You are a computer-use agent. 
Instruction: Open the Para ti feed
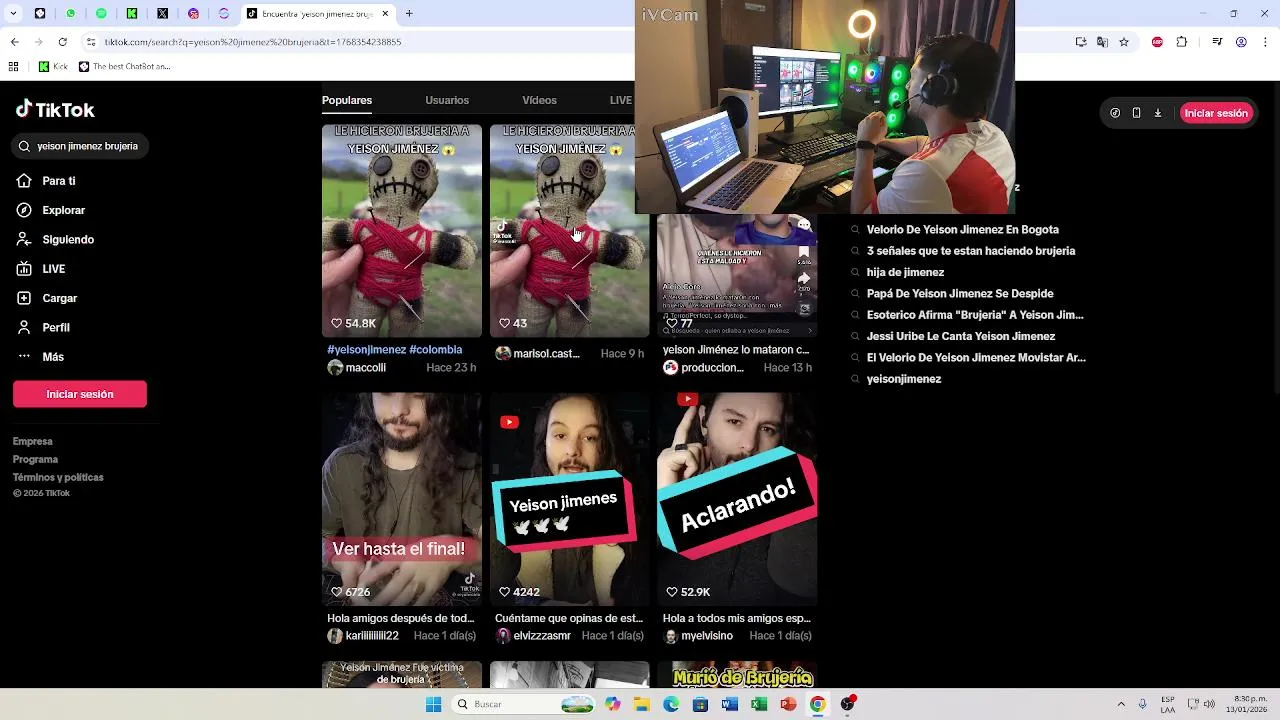click(x=46, y=181)
